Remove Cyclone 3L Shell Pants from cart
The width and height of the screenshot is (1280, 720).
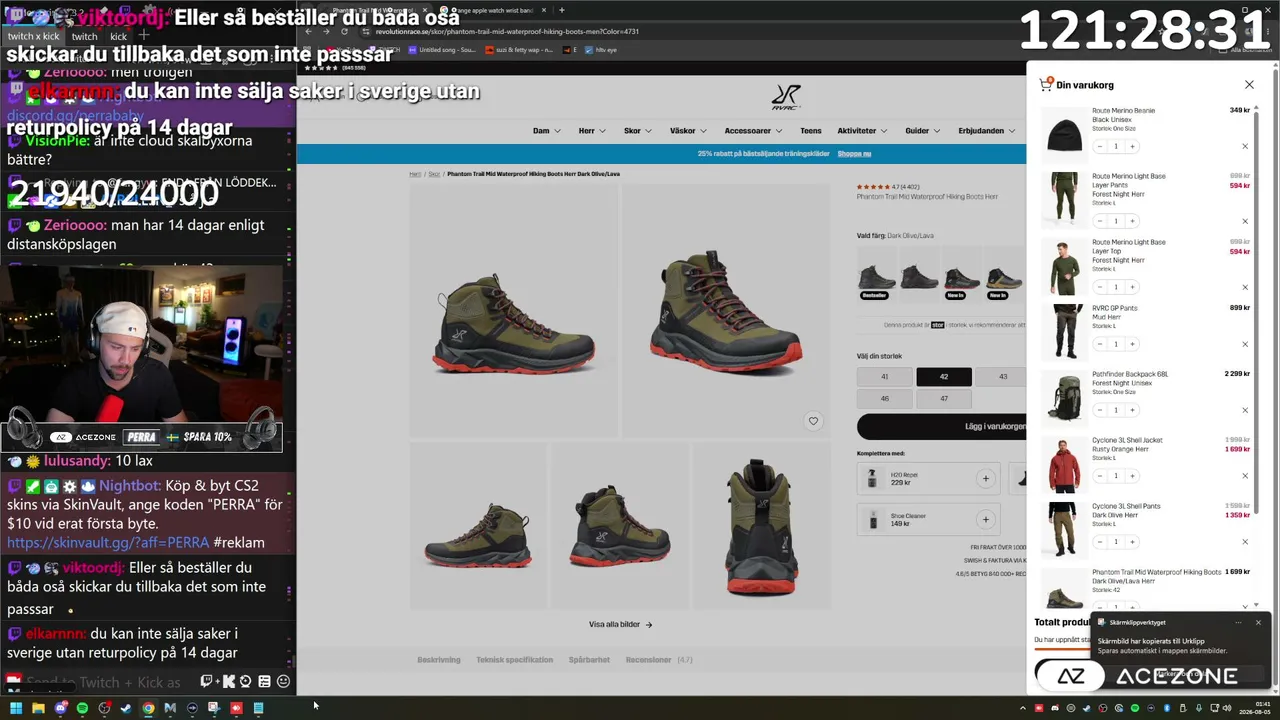tap(1245, 542)
